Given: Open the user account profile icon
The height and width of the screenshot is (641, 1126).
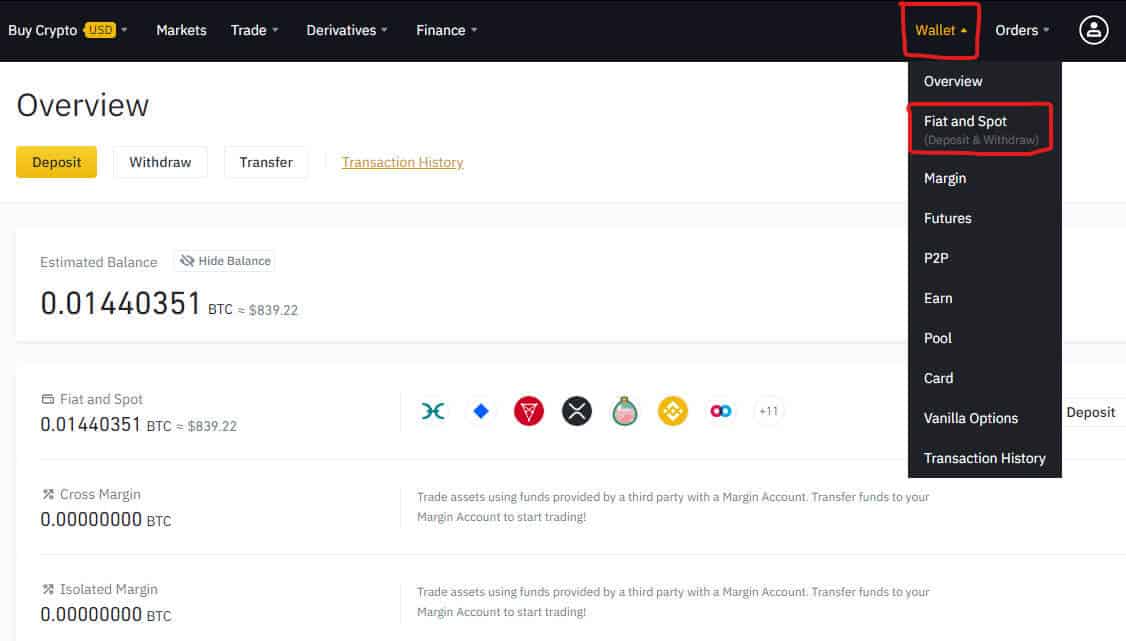Looking at the screenshot, I should tap(1093, 30).
